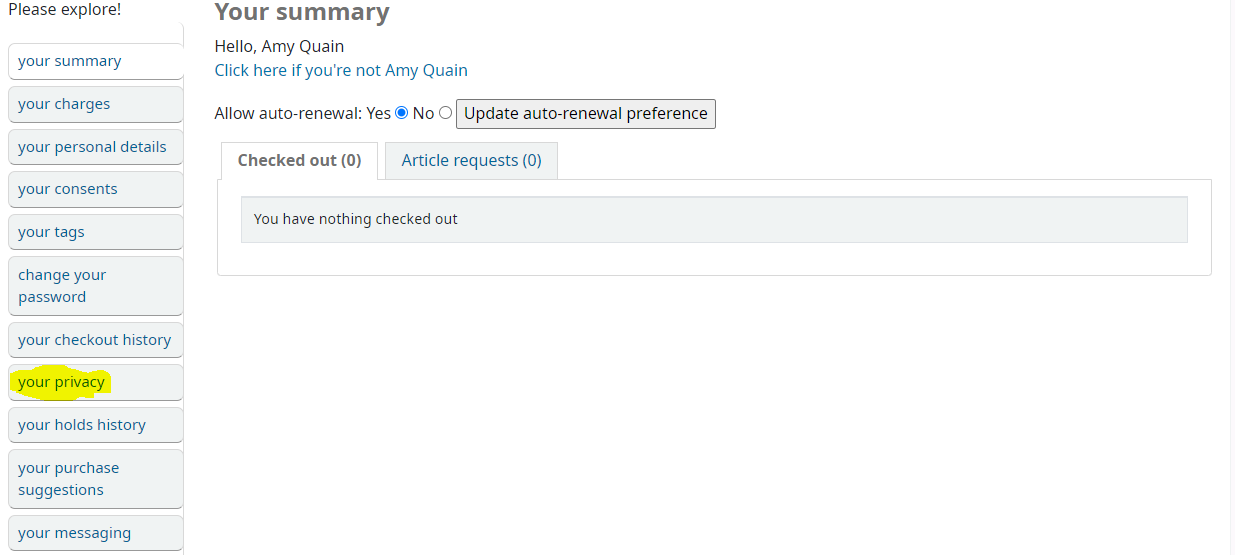Image resolution: width=1235 pixels, height=555 pixels.
Task: Open your purchase suggestions
Action: coord(96,479)
